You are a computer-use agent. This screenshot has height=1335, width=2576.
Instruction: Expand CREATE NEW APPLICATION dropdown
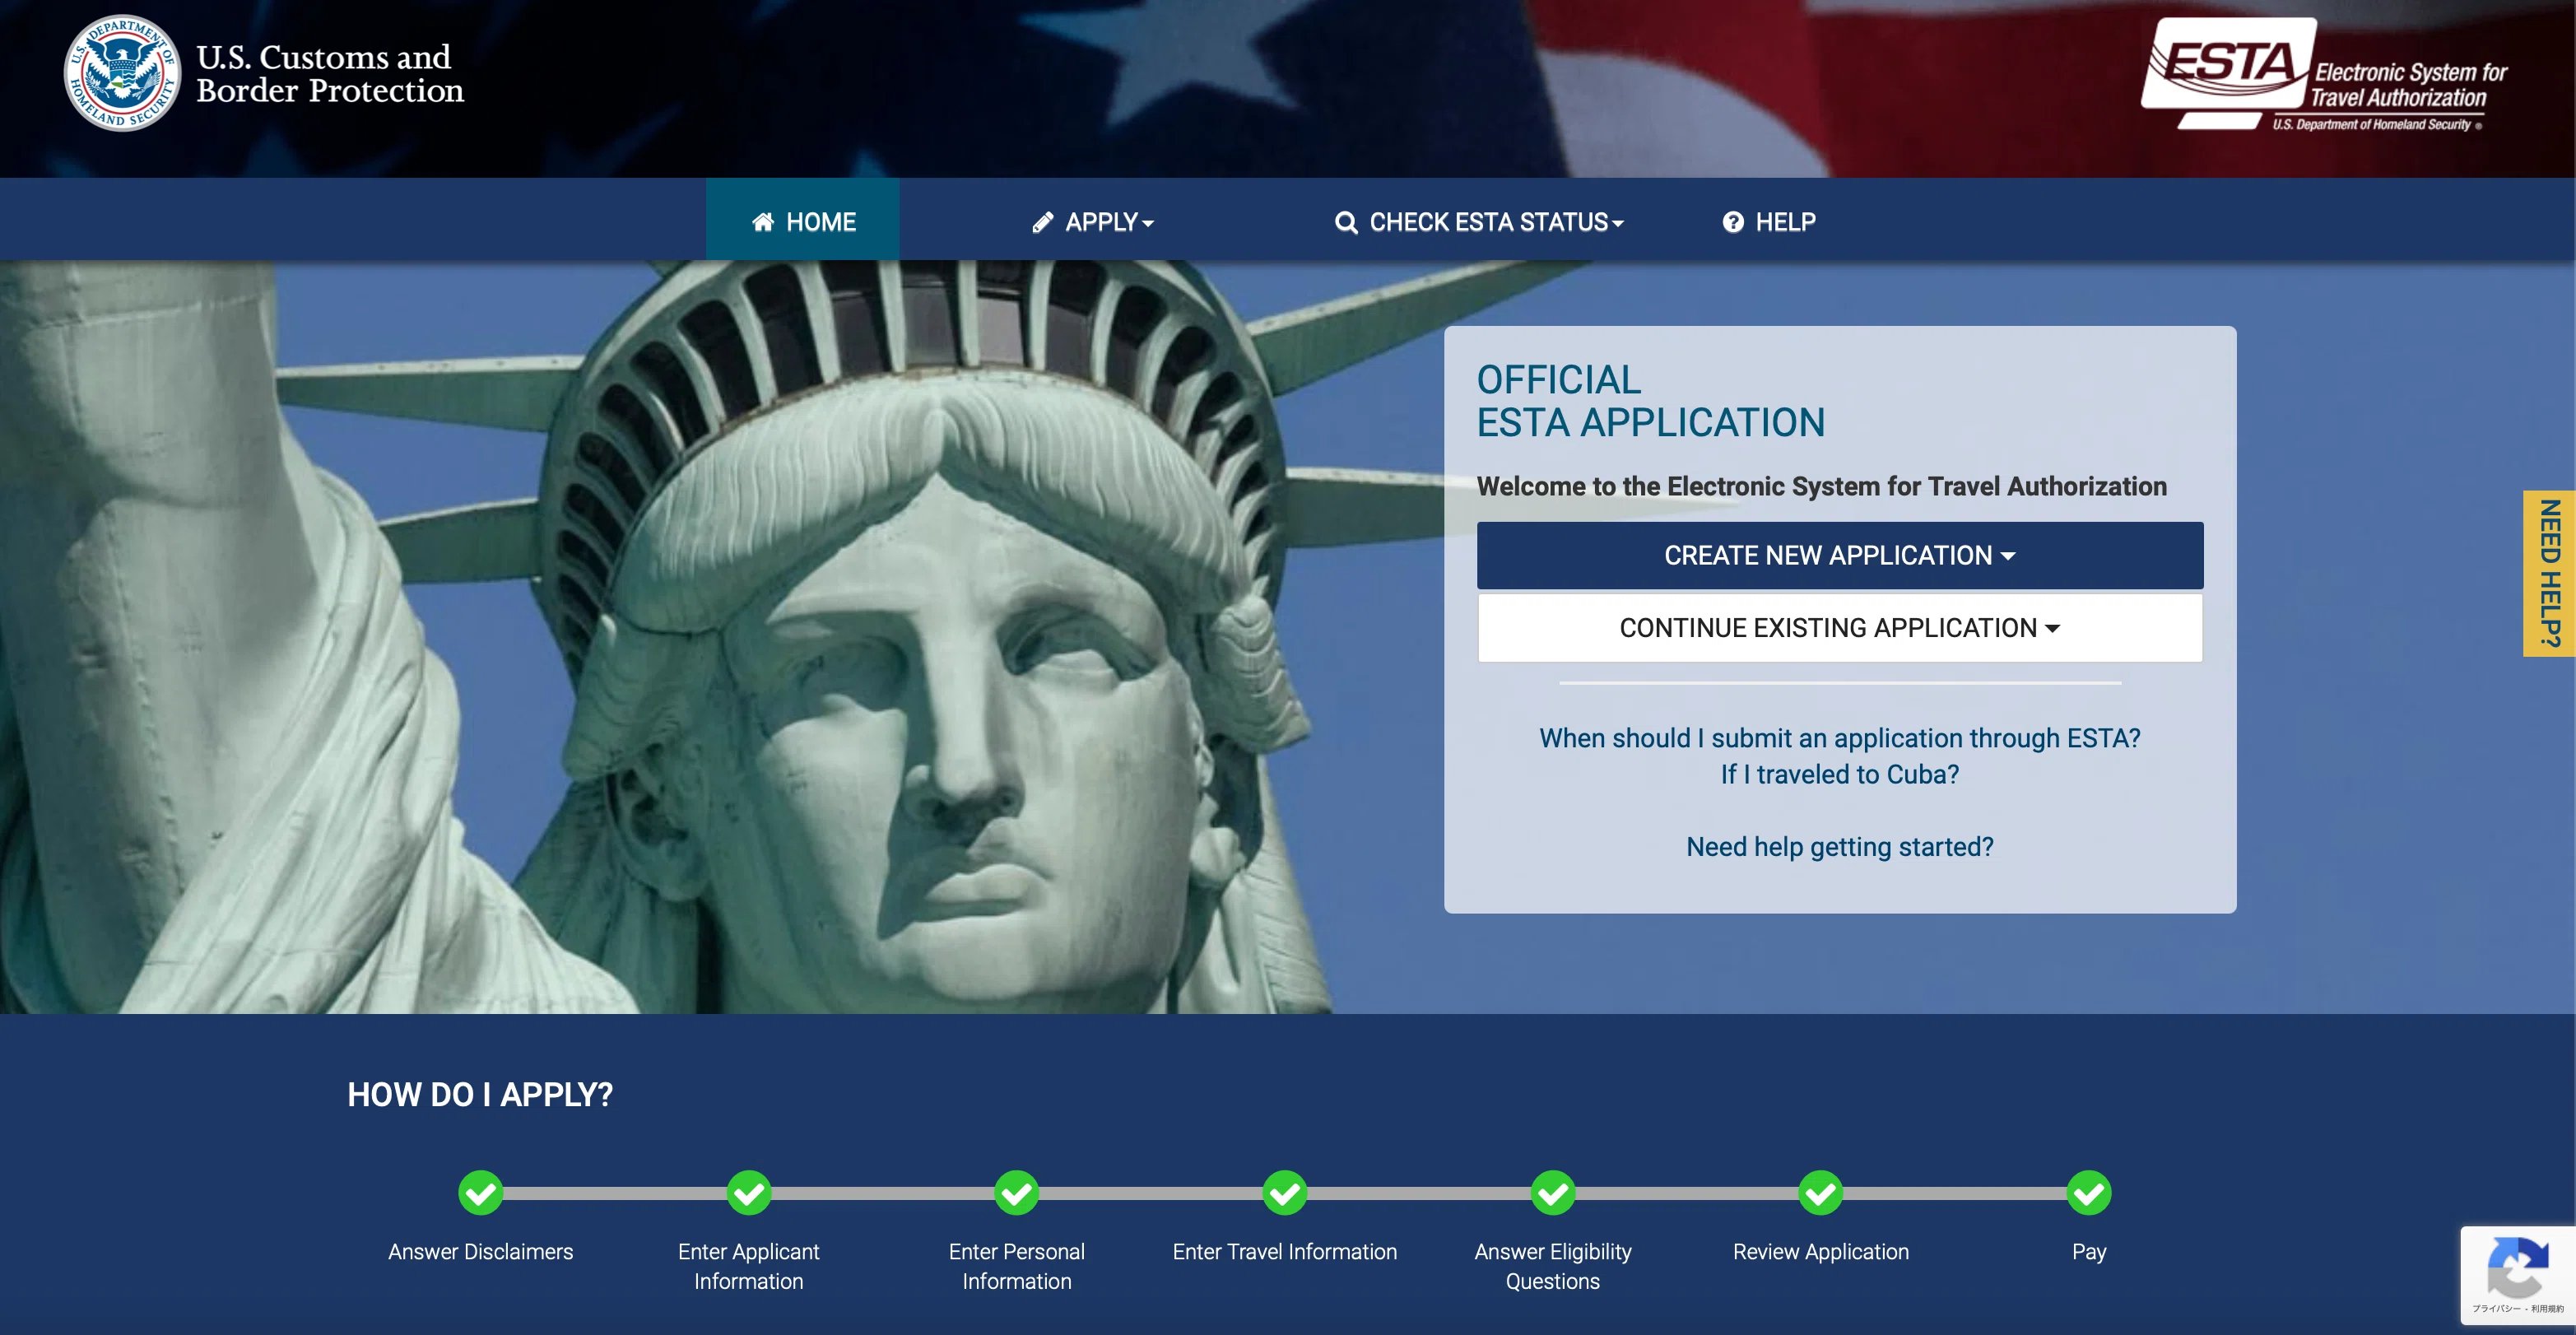pos(1840,555)
